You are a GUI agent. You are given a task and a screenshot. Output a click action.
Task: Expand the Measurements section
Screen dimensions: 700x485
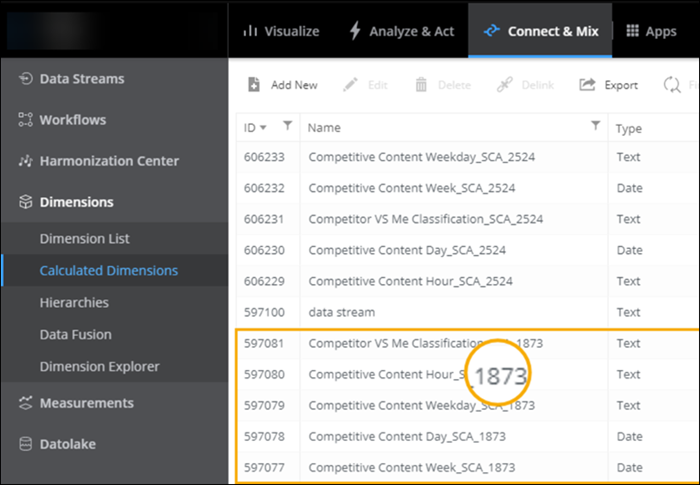[x=87, y=403]
